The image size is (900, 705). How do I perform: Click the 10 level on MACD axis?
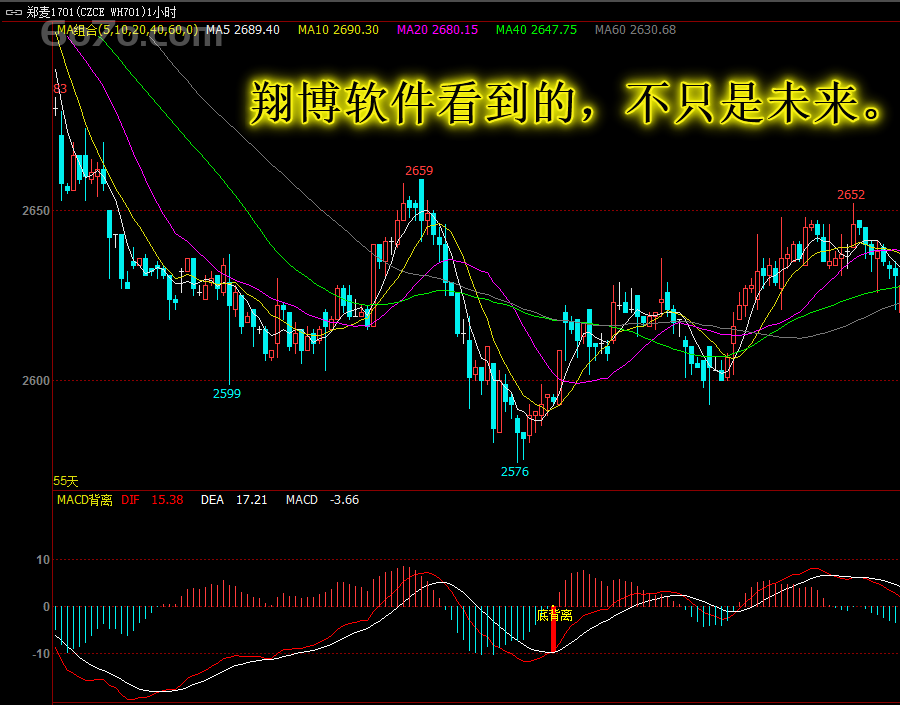[44, 560]
